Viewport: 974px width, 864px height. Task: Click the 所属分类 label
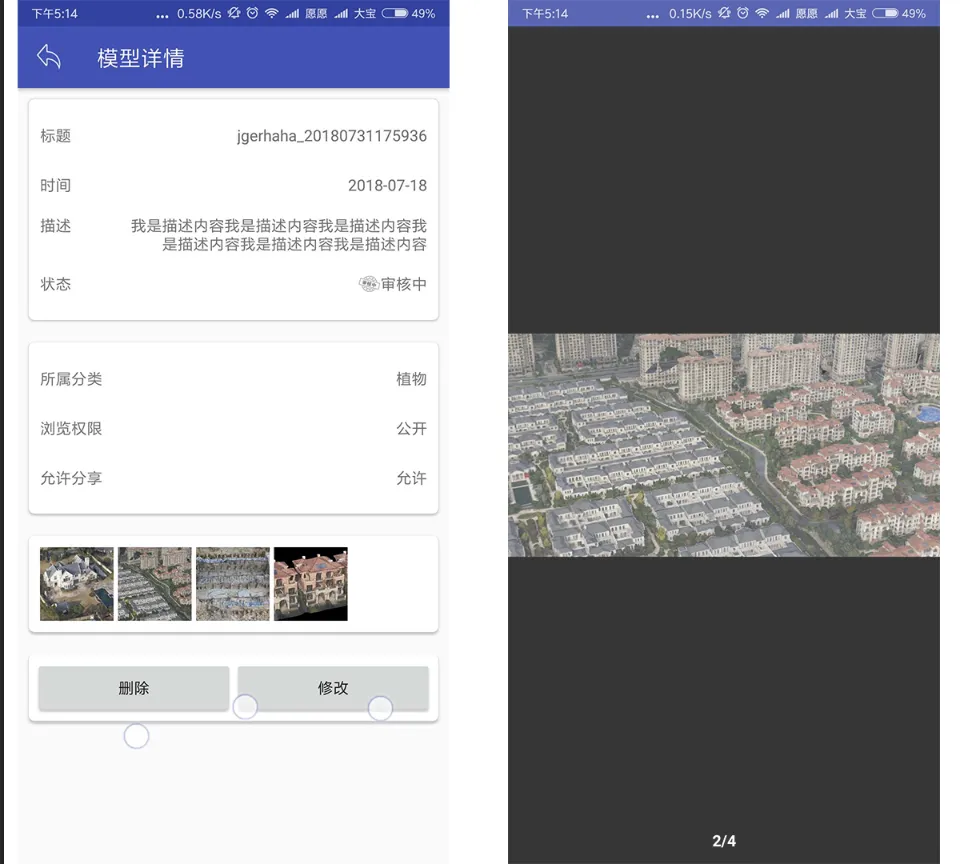tap(71, 379)
